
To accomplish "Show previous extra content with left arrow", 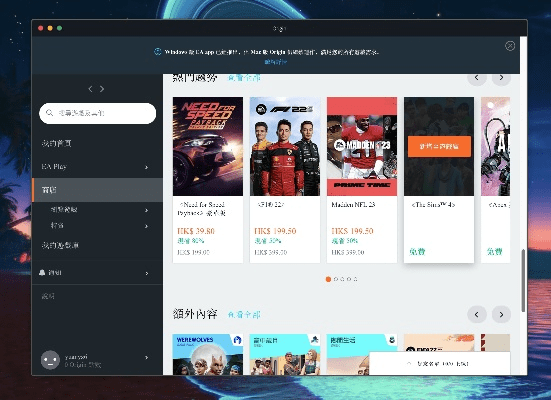I will (477, 314).
